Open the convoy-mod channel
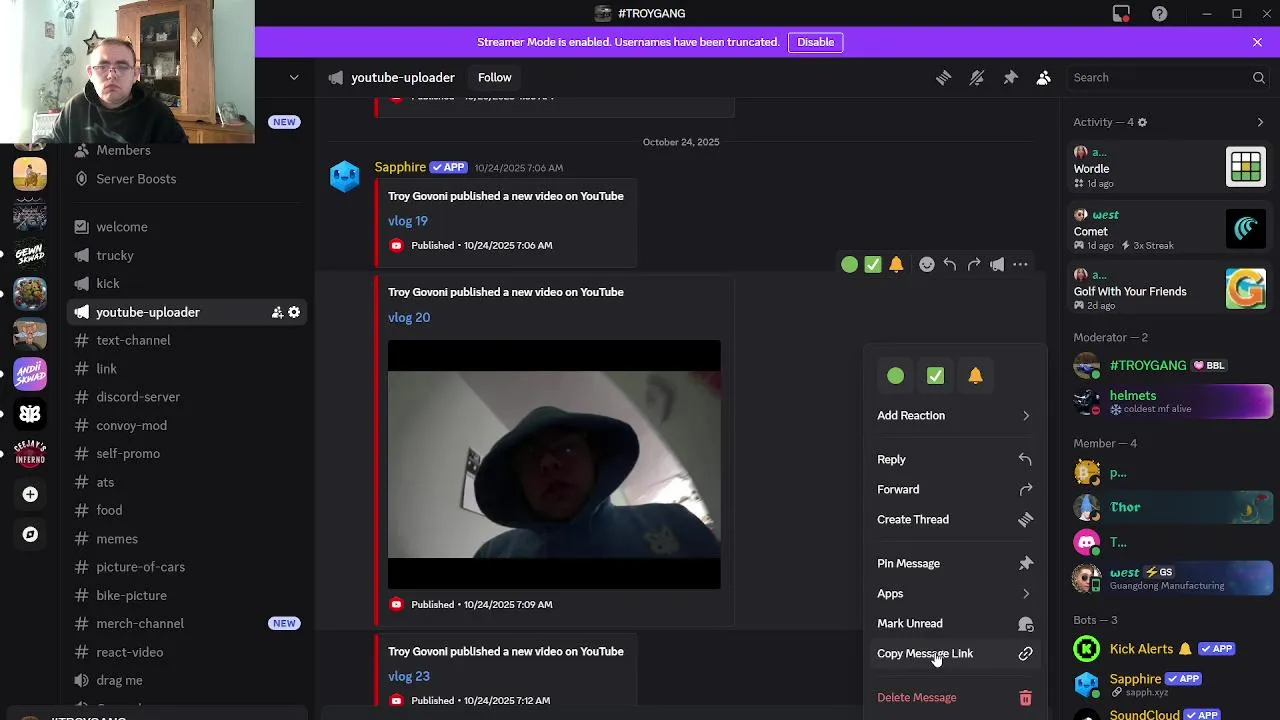 coord(189,425)
